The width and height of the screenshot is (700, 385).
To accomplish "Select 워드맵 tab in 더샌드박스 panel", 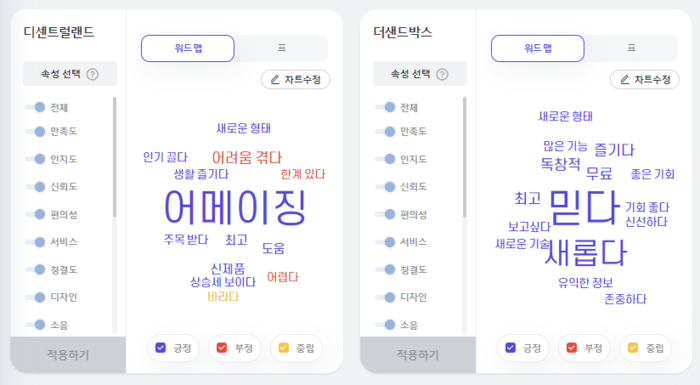I will [538, 48].
